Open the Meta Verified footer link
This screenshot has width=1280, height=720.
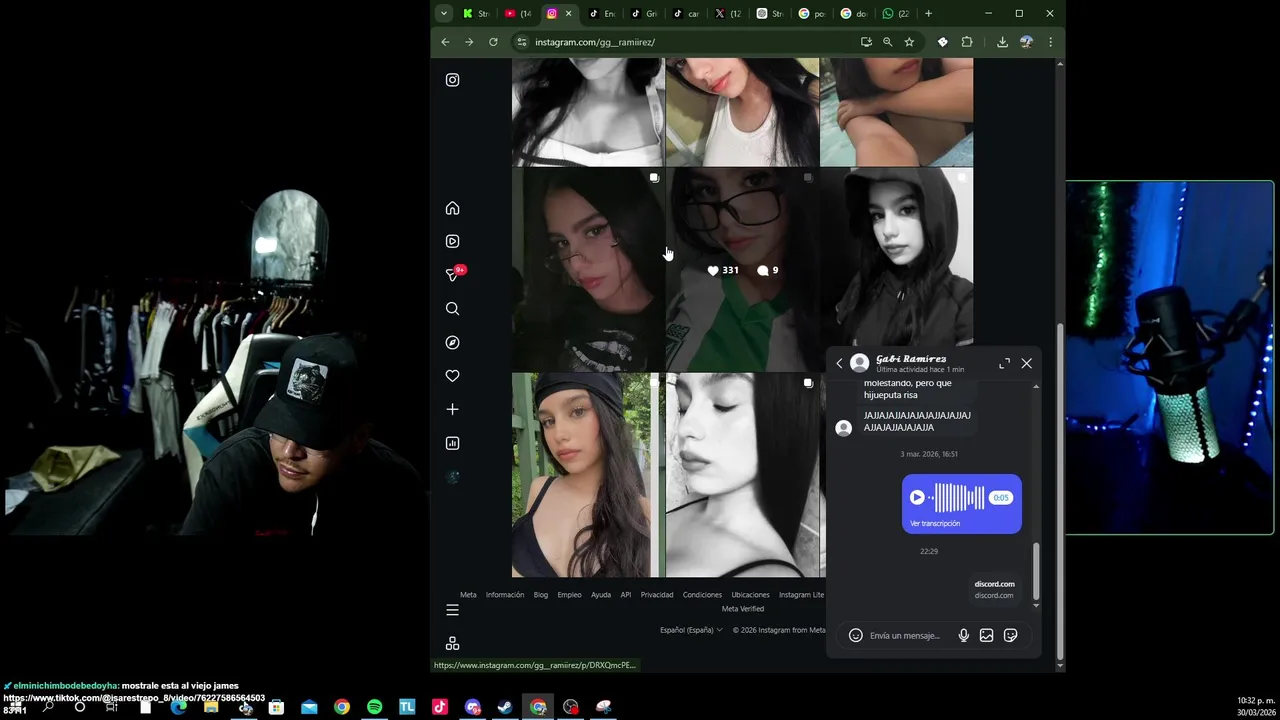[743, 608]
